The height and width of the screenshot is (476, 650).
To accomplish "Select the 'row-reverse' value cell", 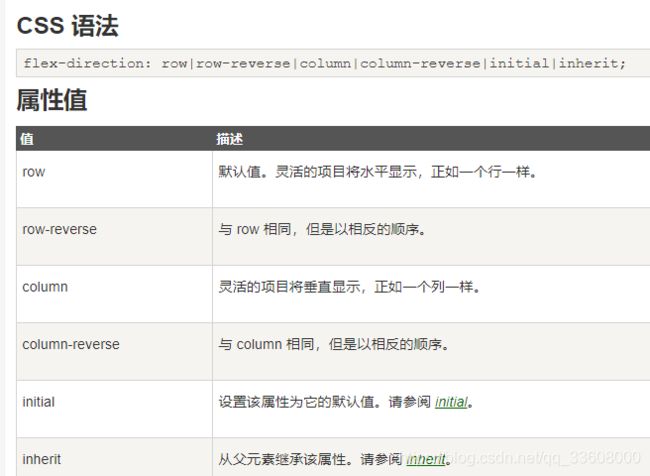I will tap(114, 237).
